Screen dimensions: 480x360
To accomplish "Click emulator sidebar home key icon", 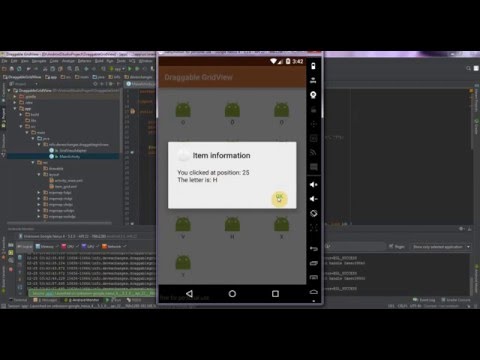I will tap(313, 292).
